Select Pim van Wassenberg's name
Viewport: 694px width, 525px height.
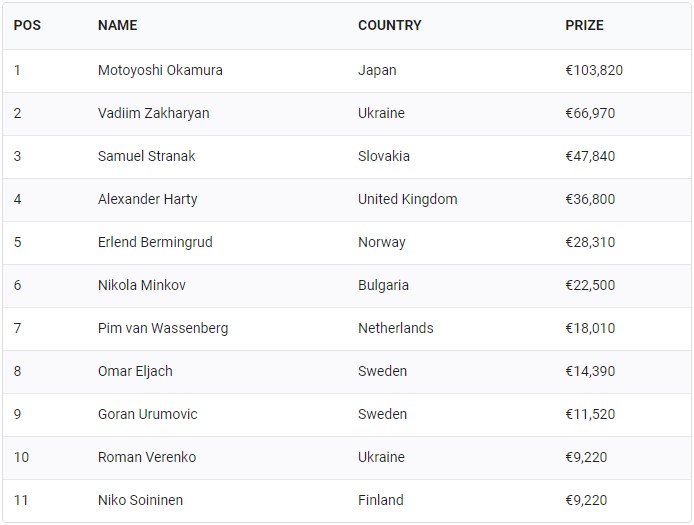point(163,329)
